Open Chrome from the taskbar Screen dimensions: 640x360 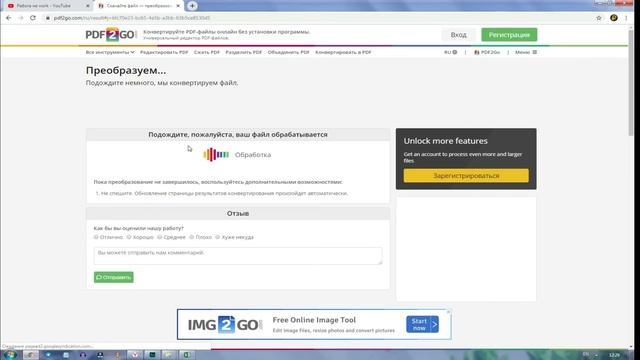point(30,355)
